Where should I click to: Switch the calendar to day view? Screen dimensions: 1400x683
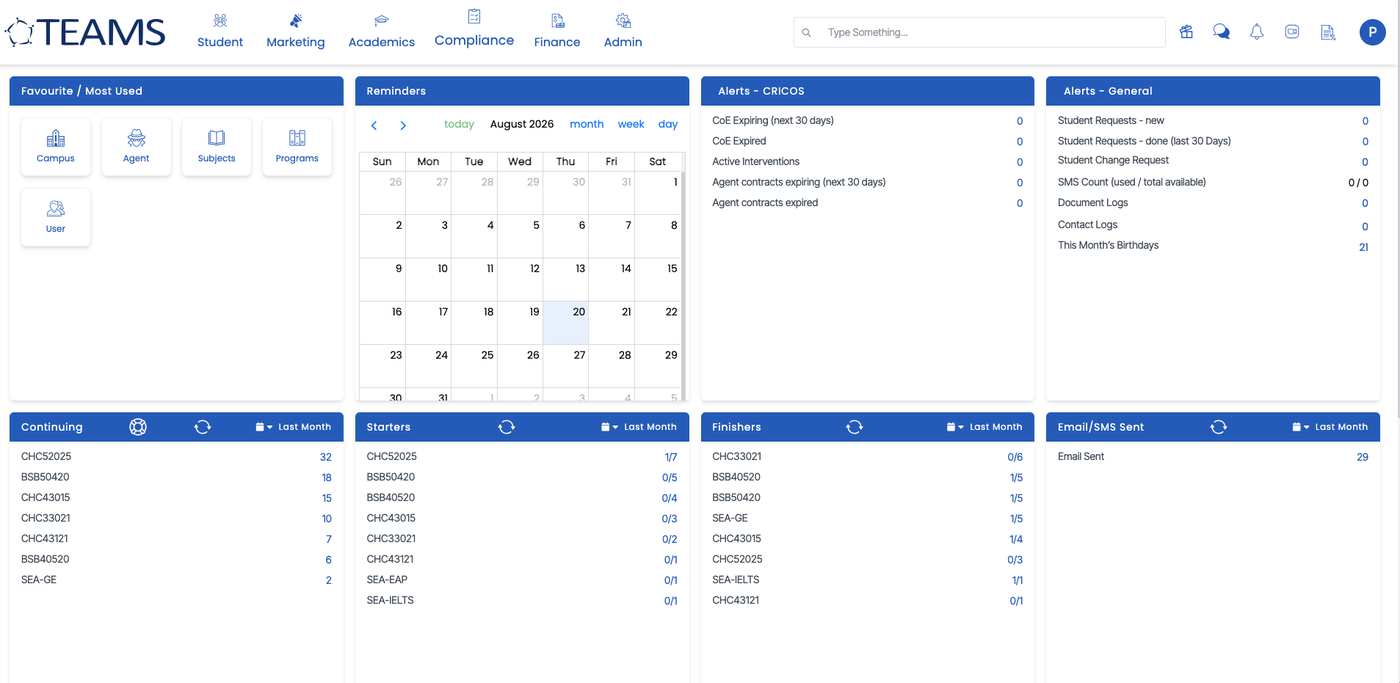tap(668, 124)
